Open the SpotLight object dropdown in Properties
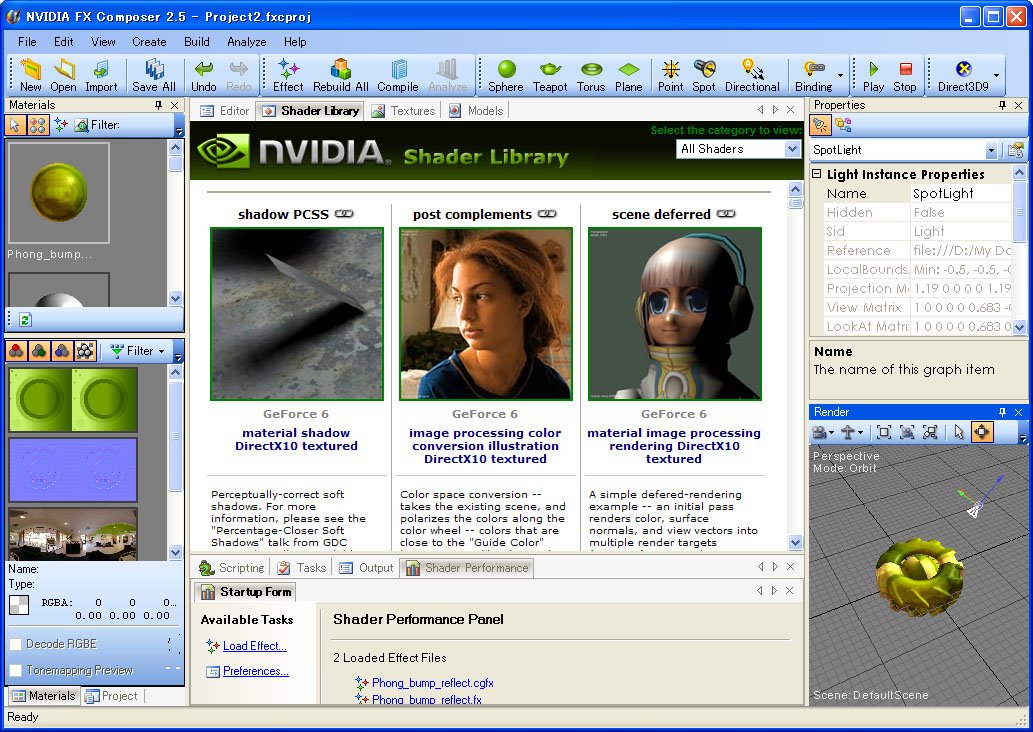 991,150
